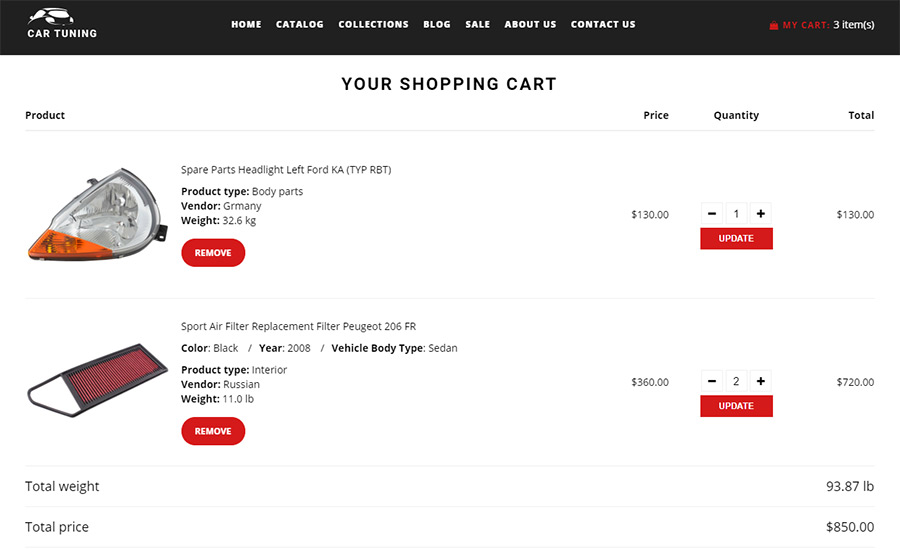Update the headlight quantity

[736, 238]
